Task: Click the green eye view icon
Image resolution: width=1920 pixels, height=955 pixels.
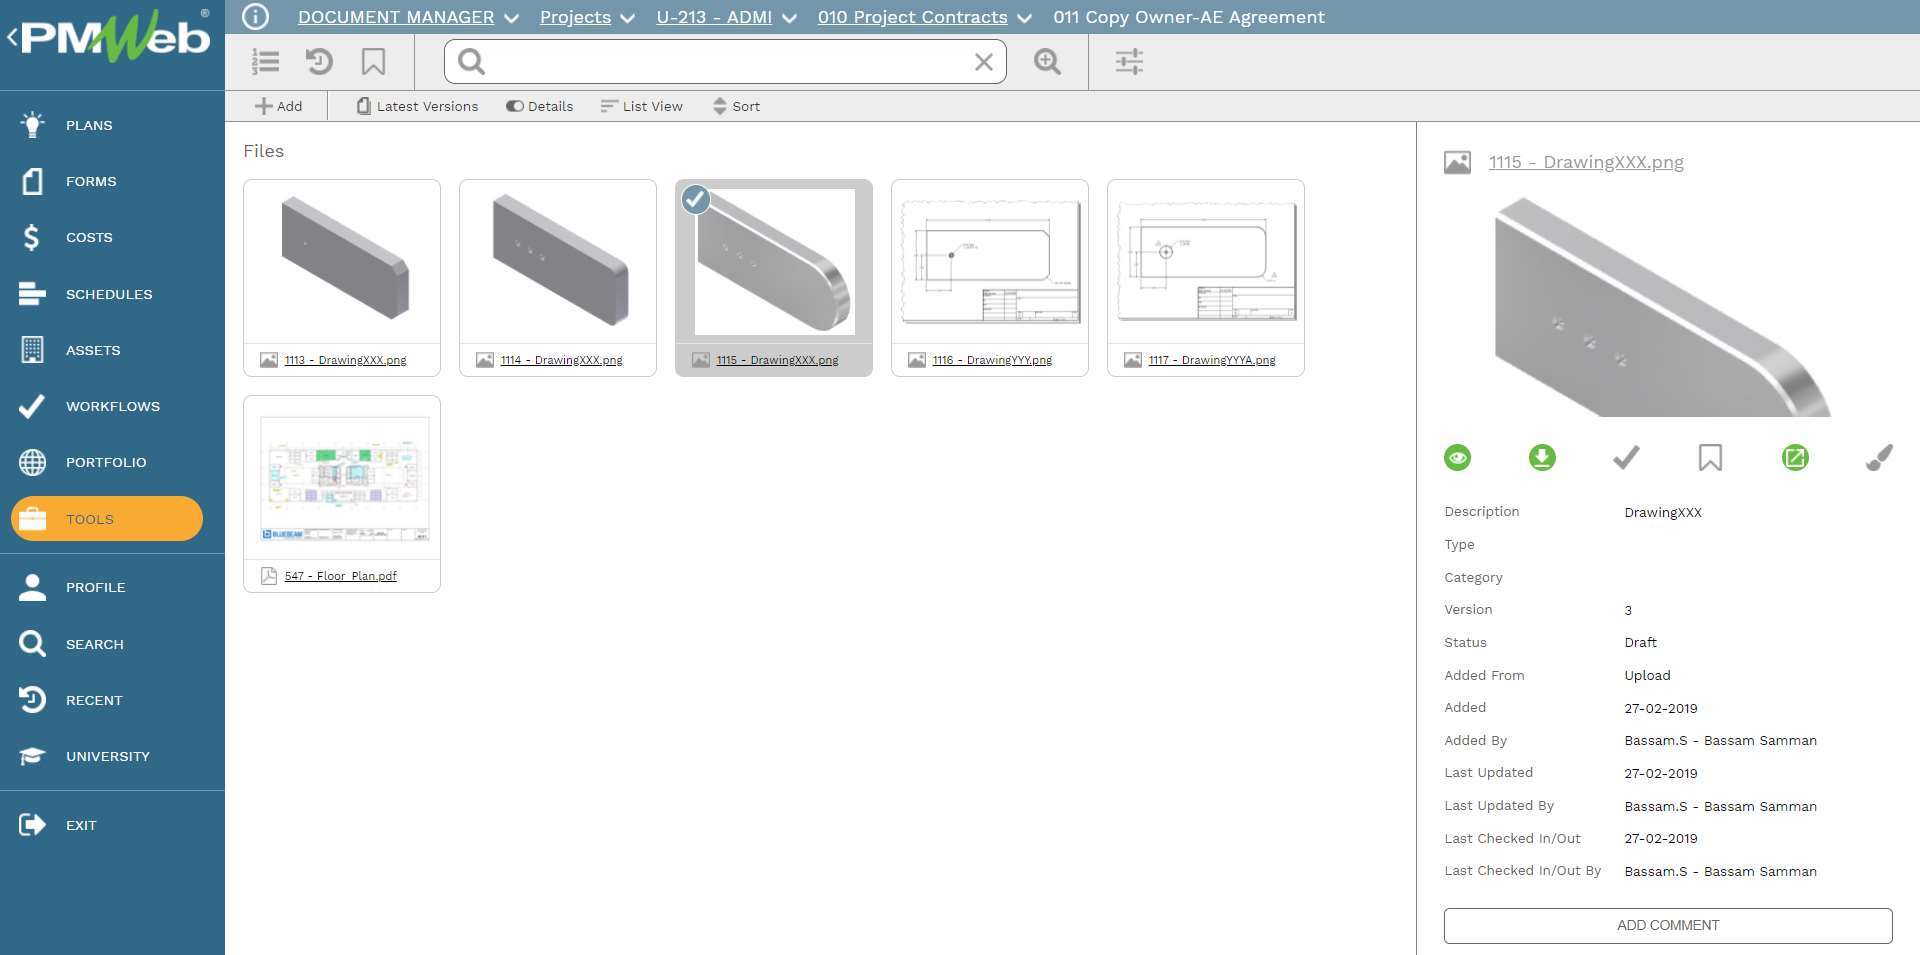Action: [x=1458, y=458]
